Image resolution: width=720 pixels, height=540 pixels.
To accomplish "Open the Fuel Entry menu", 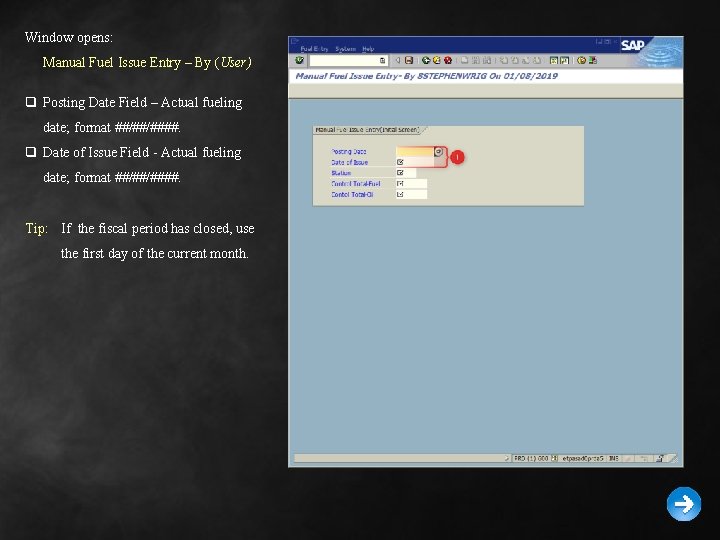I will pos(314,49).
